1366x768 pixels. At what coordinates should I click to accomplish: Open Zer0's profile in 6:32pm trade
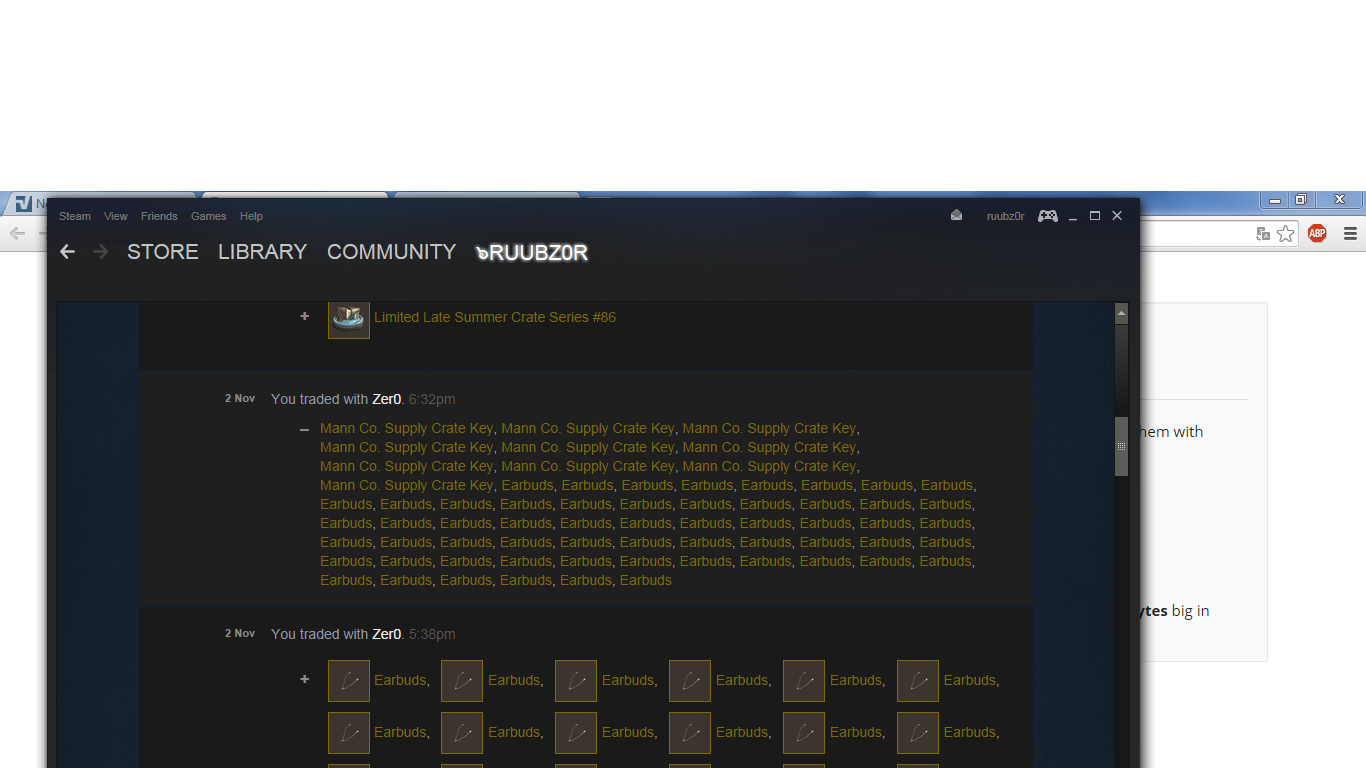click(x=386, y=399)
